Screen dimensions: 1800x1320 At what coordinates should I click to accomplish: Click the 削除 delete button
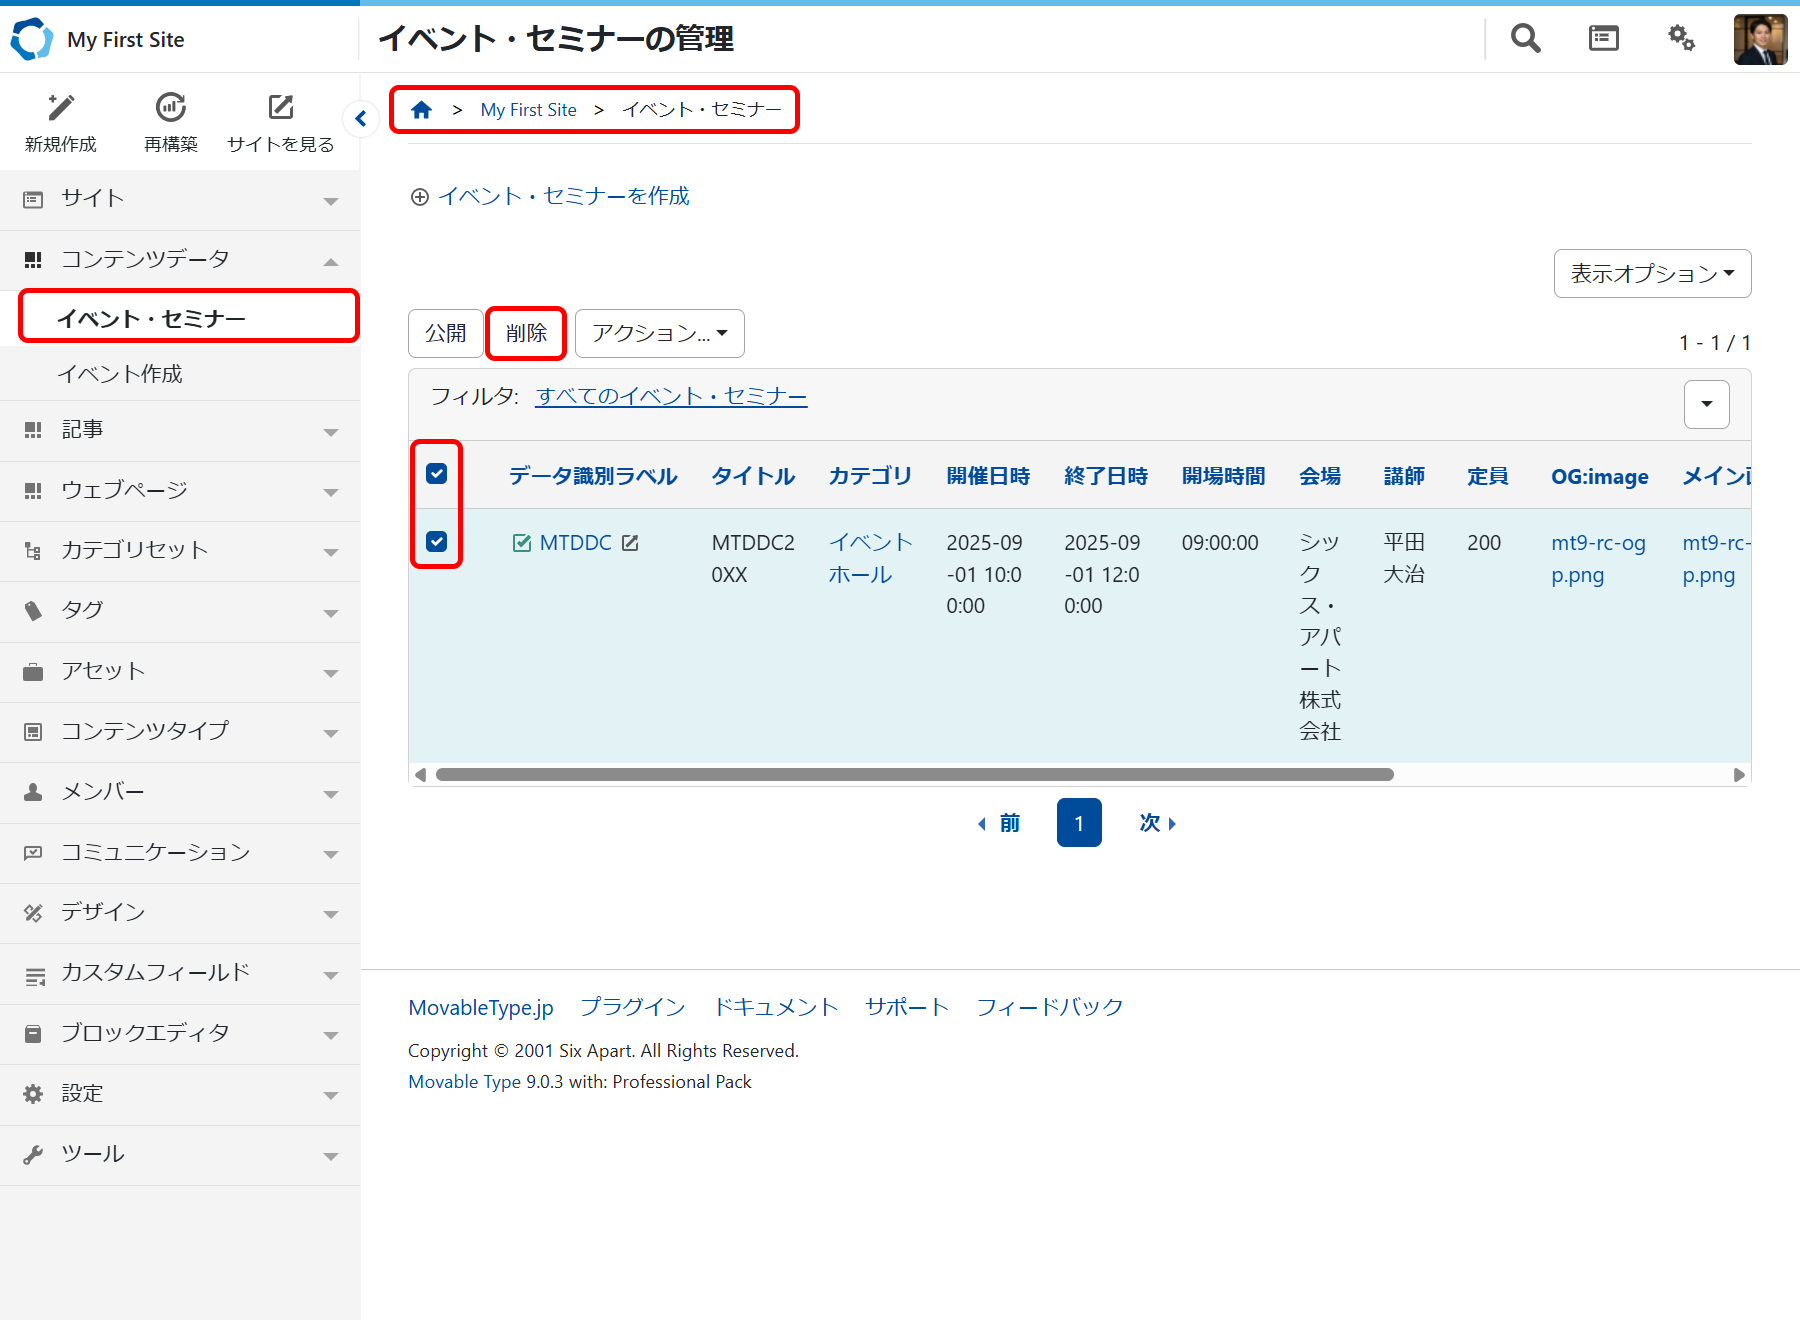click(x=526, y=333)
